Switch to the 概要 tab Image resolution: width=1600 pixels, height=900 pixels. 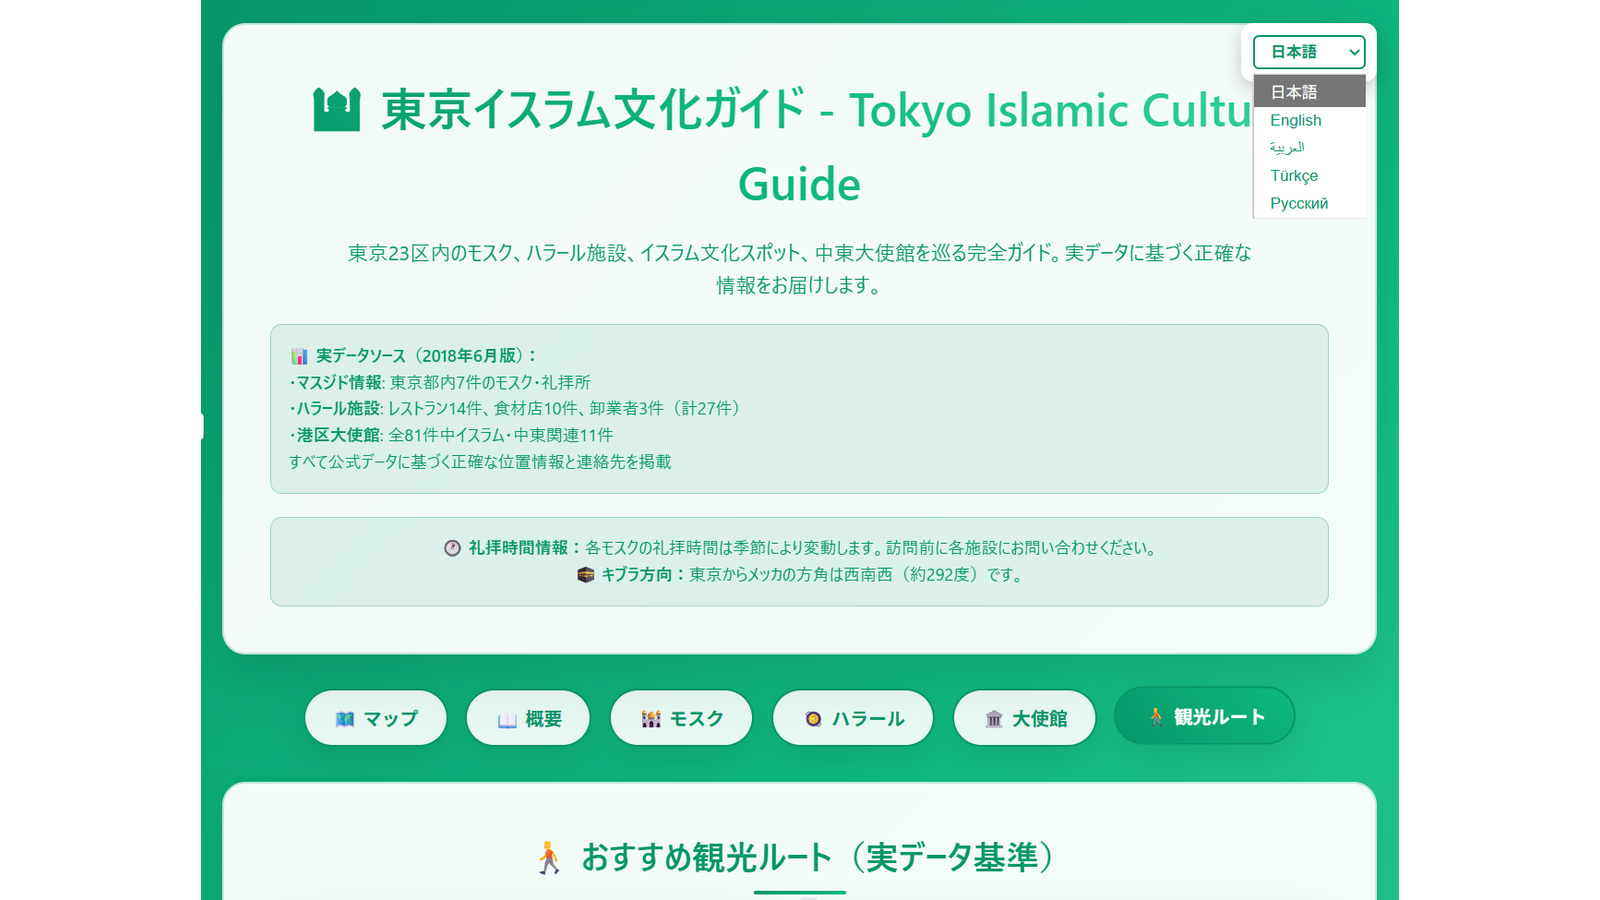pyautogui.click(x=528, y=718)
